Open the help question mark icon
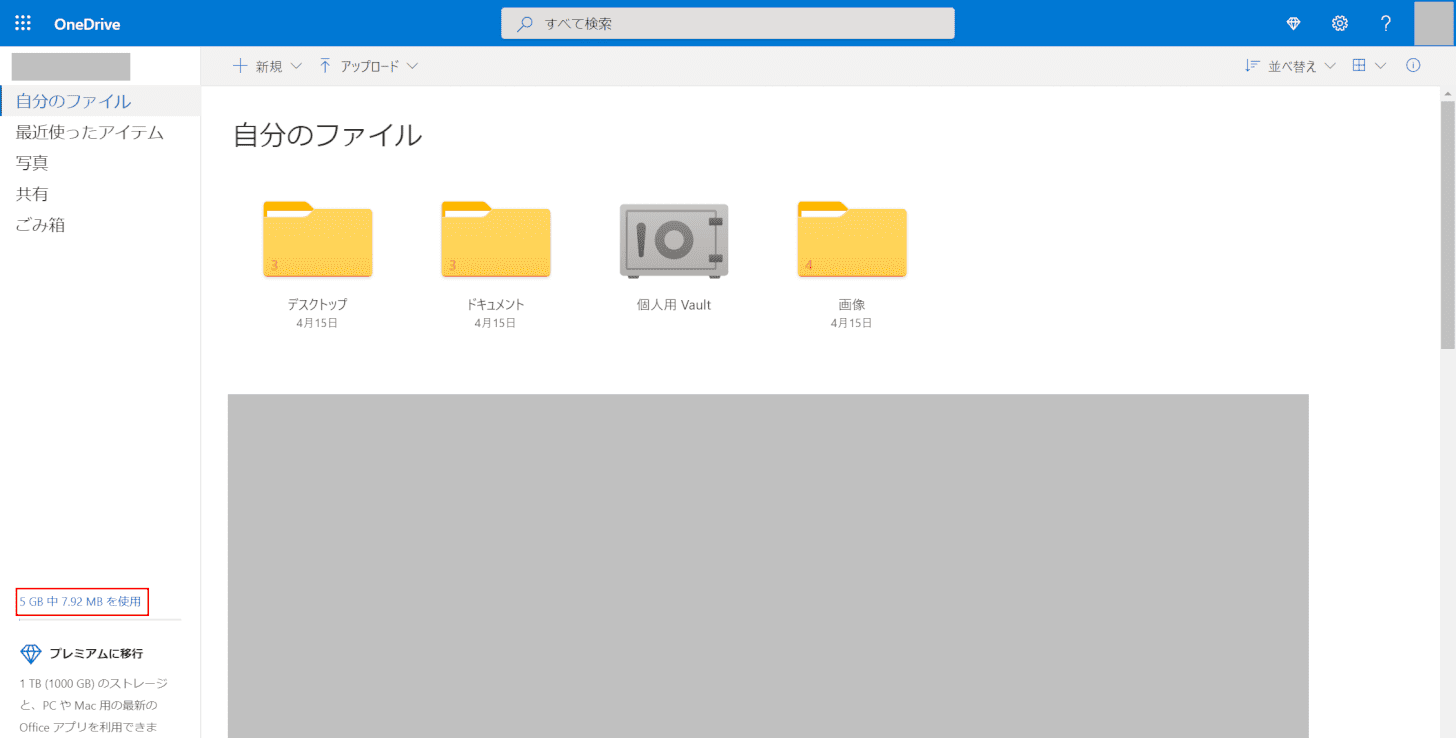 click(1386, 24)
